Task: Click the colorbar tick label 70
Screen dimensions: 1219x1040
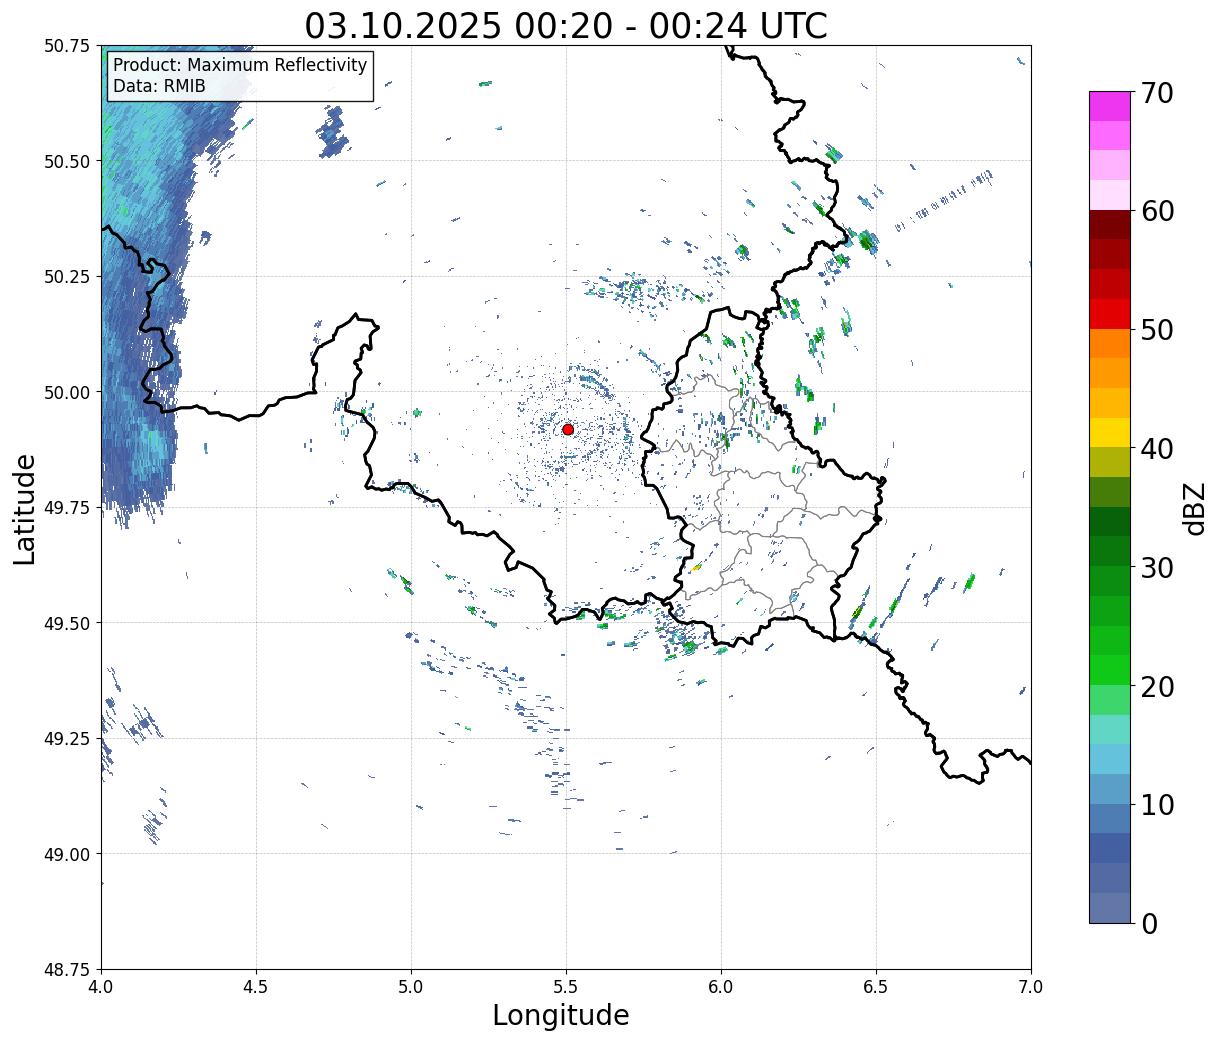Action: tap(1157, 93)
